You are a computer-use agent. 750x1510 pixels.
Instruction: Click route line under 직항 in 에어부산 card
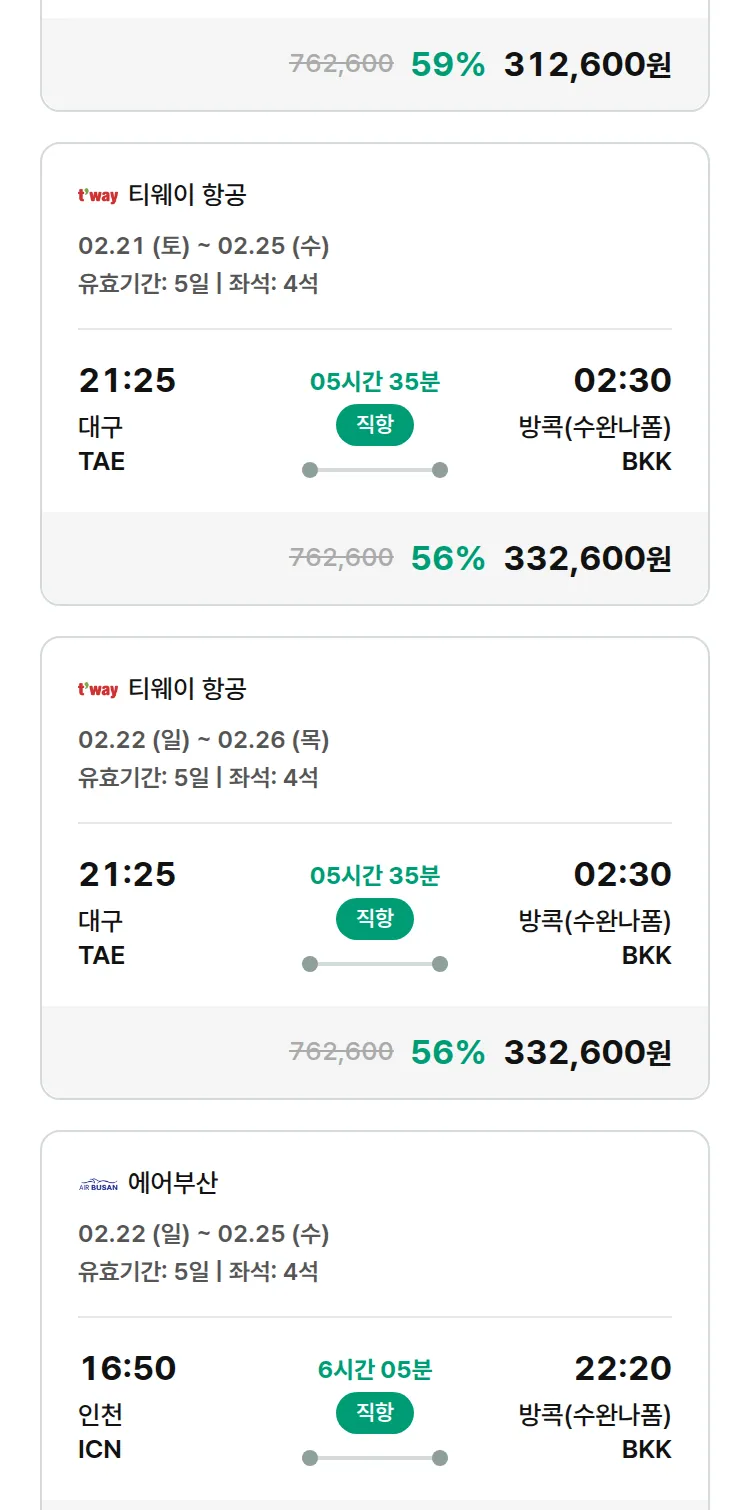click(x=375, y=1458)
